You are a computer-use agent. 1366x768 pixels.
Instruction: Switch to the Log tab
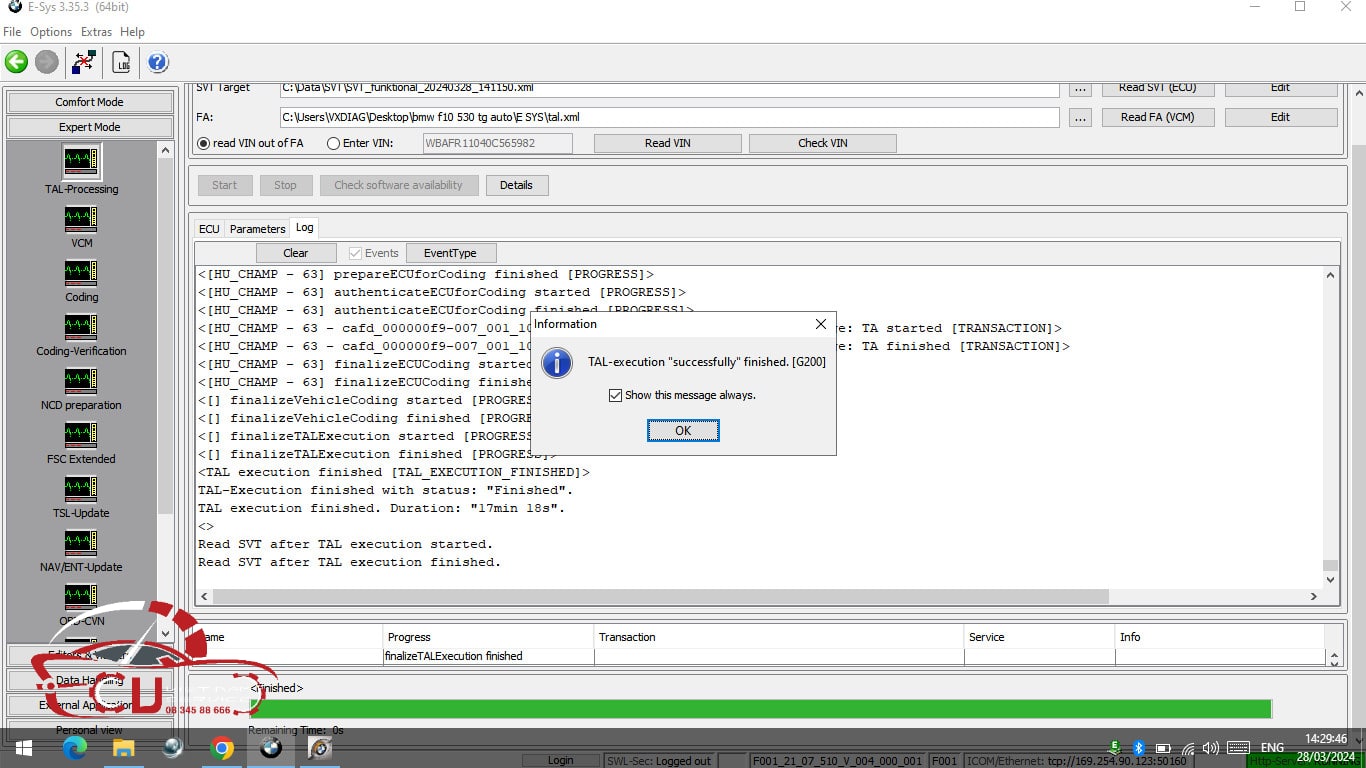[304, 228]
